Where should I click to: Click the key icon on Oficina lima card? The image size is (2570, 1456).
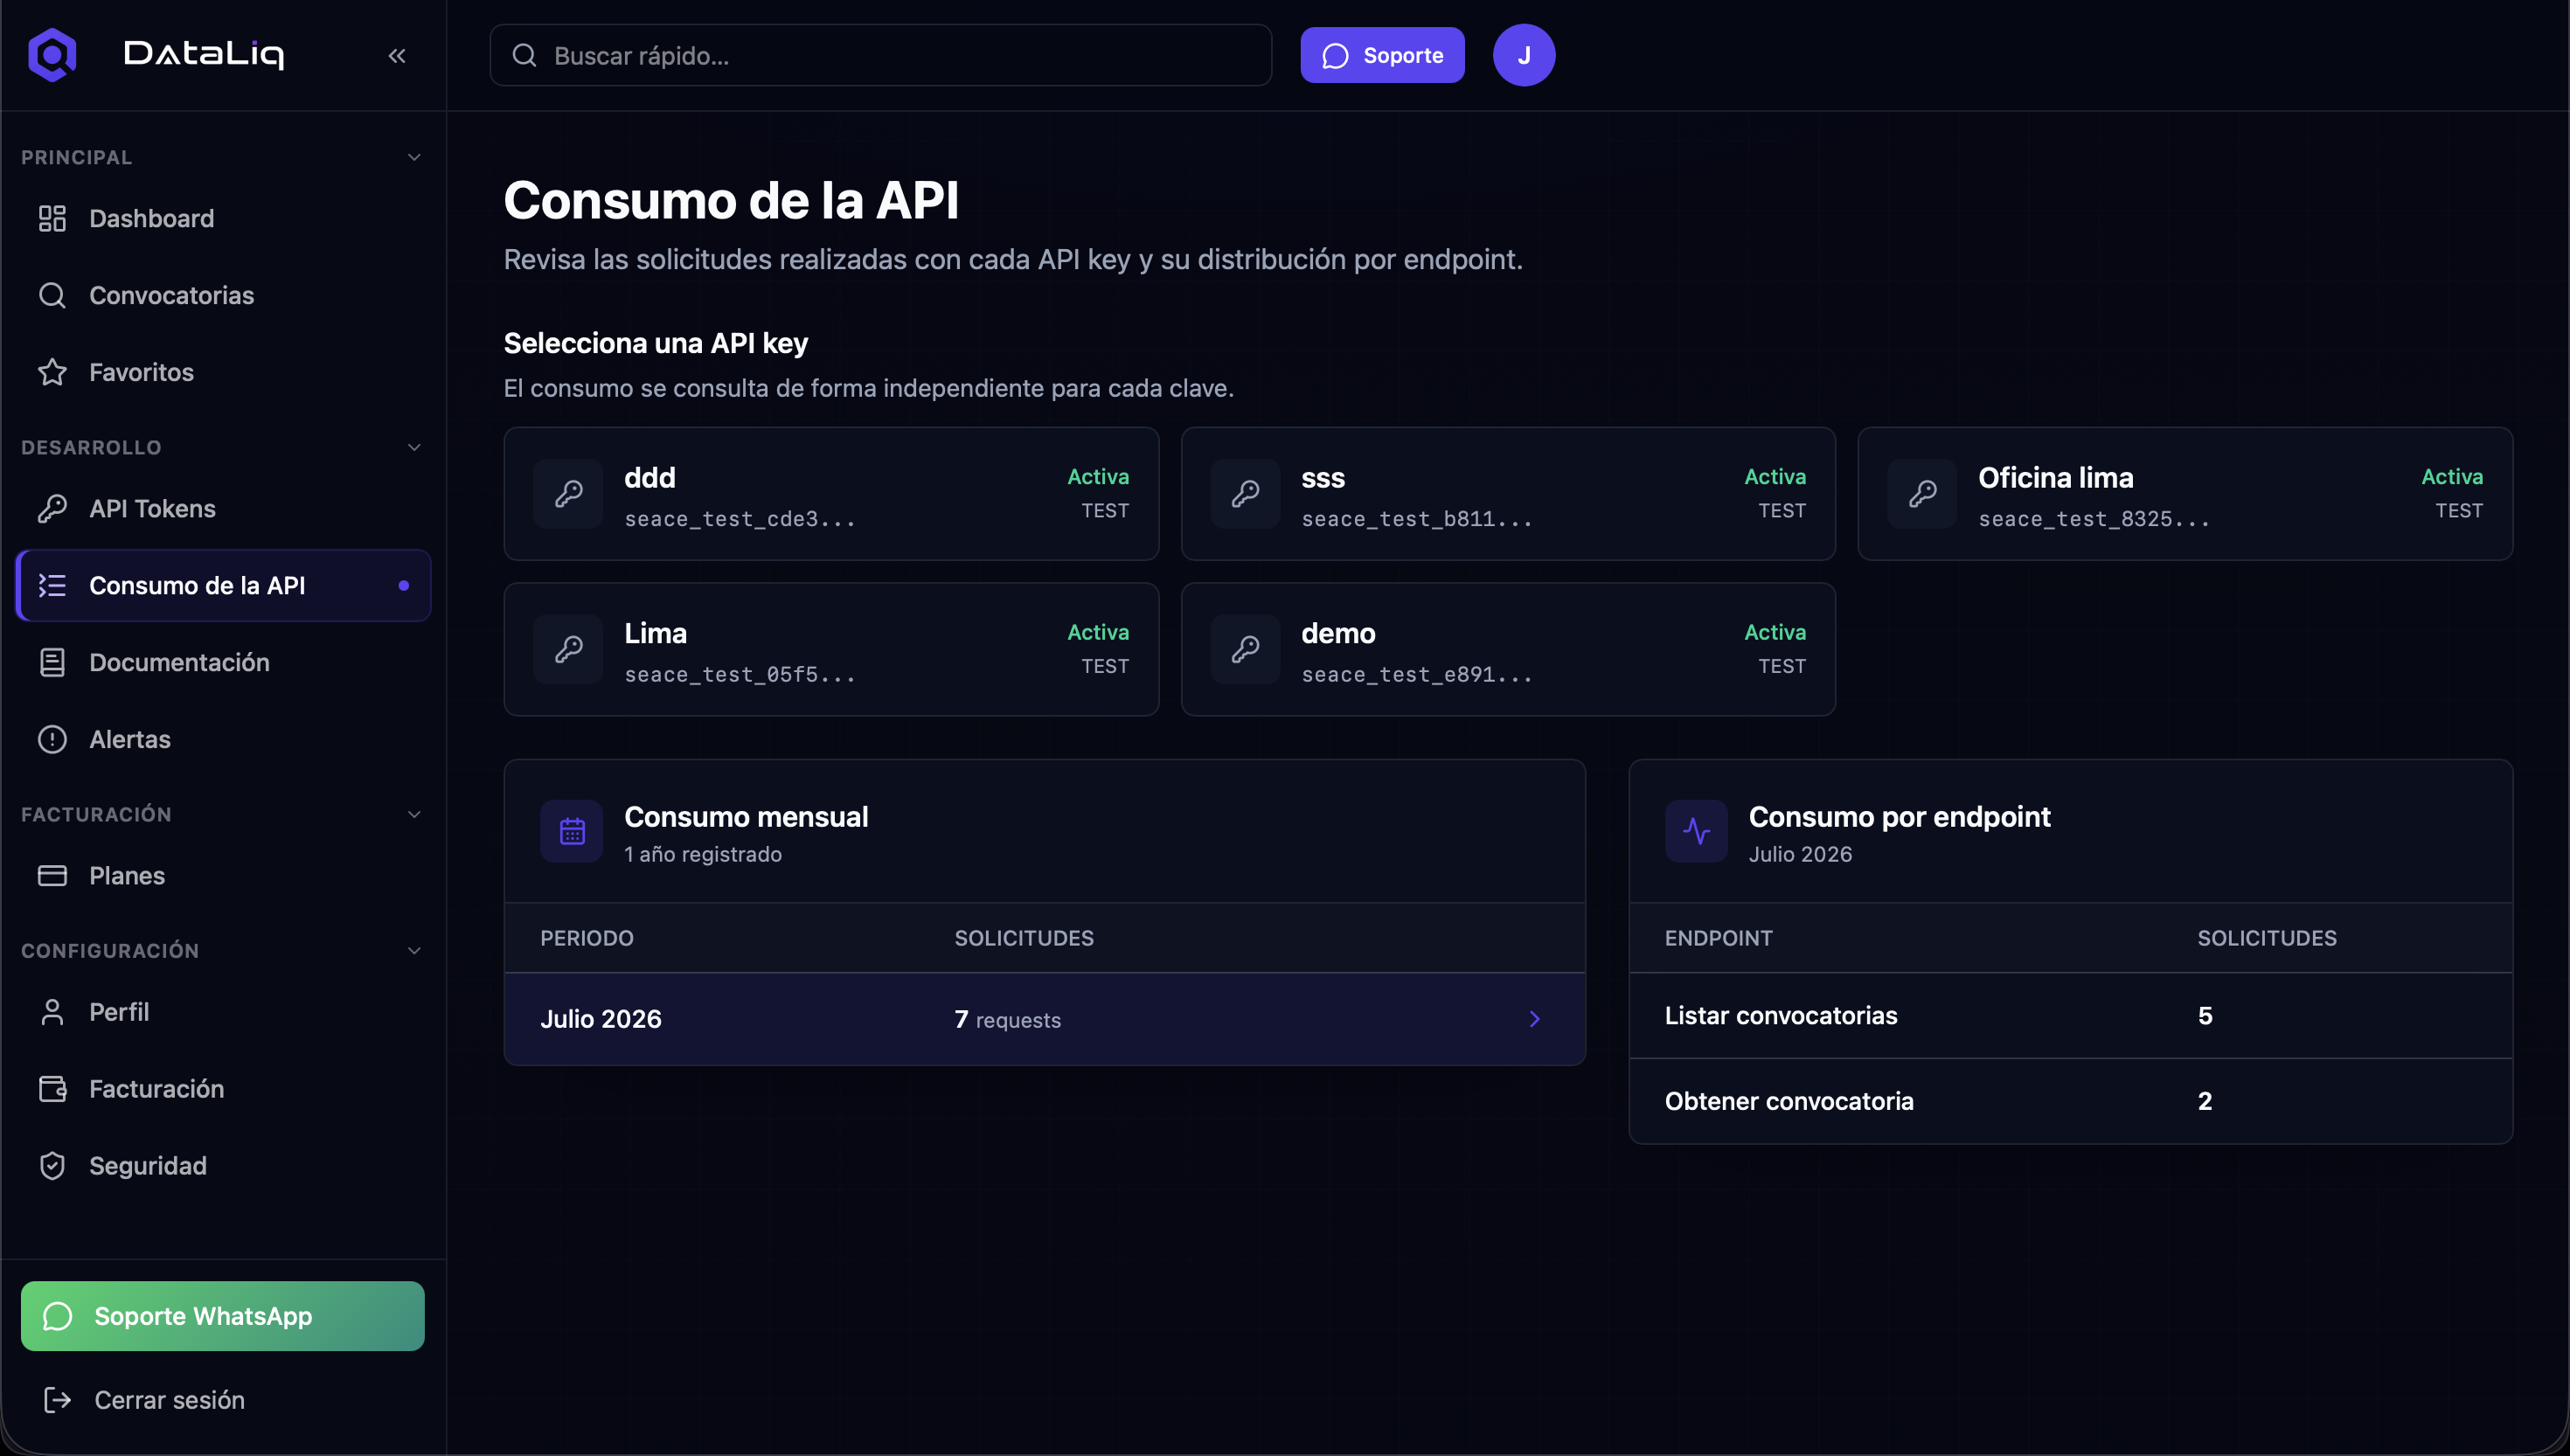1922,494
